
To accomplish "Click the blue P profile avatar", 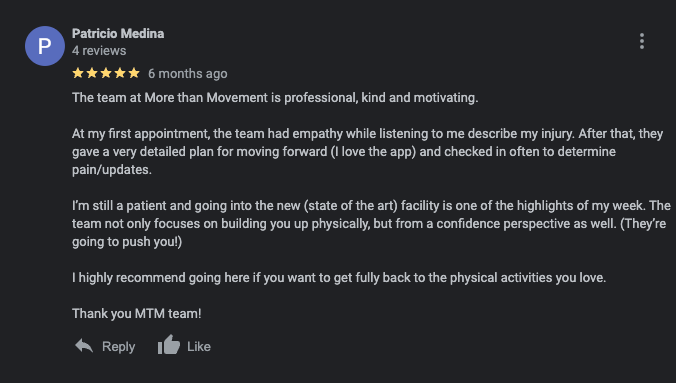I will (x=45, y=46).
